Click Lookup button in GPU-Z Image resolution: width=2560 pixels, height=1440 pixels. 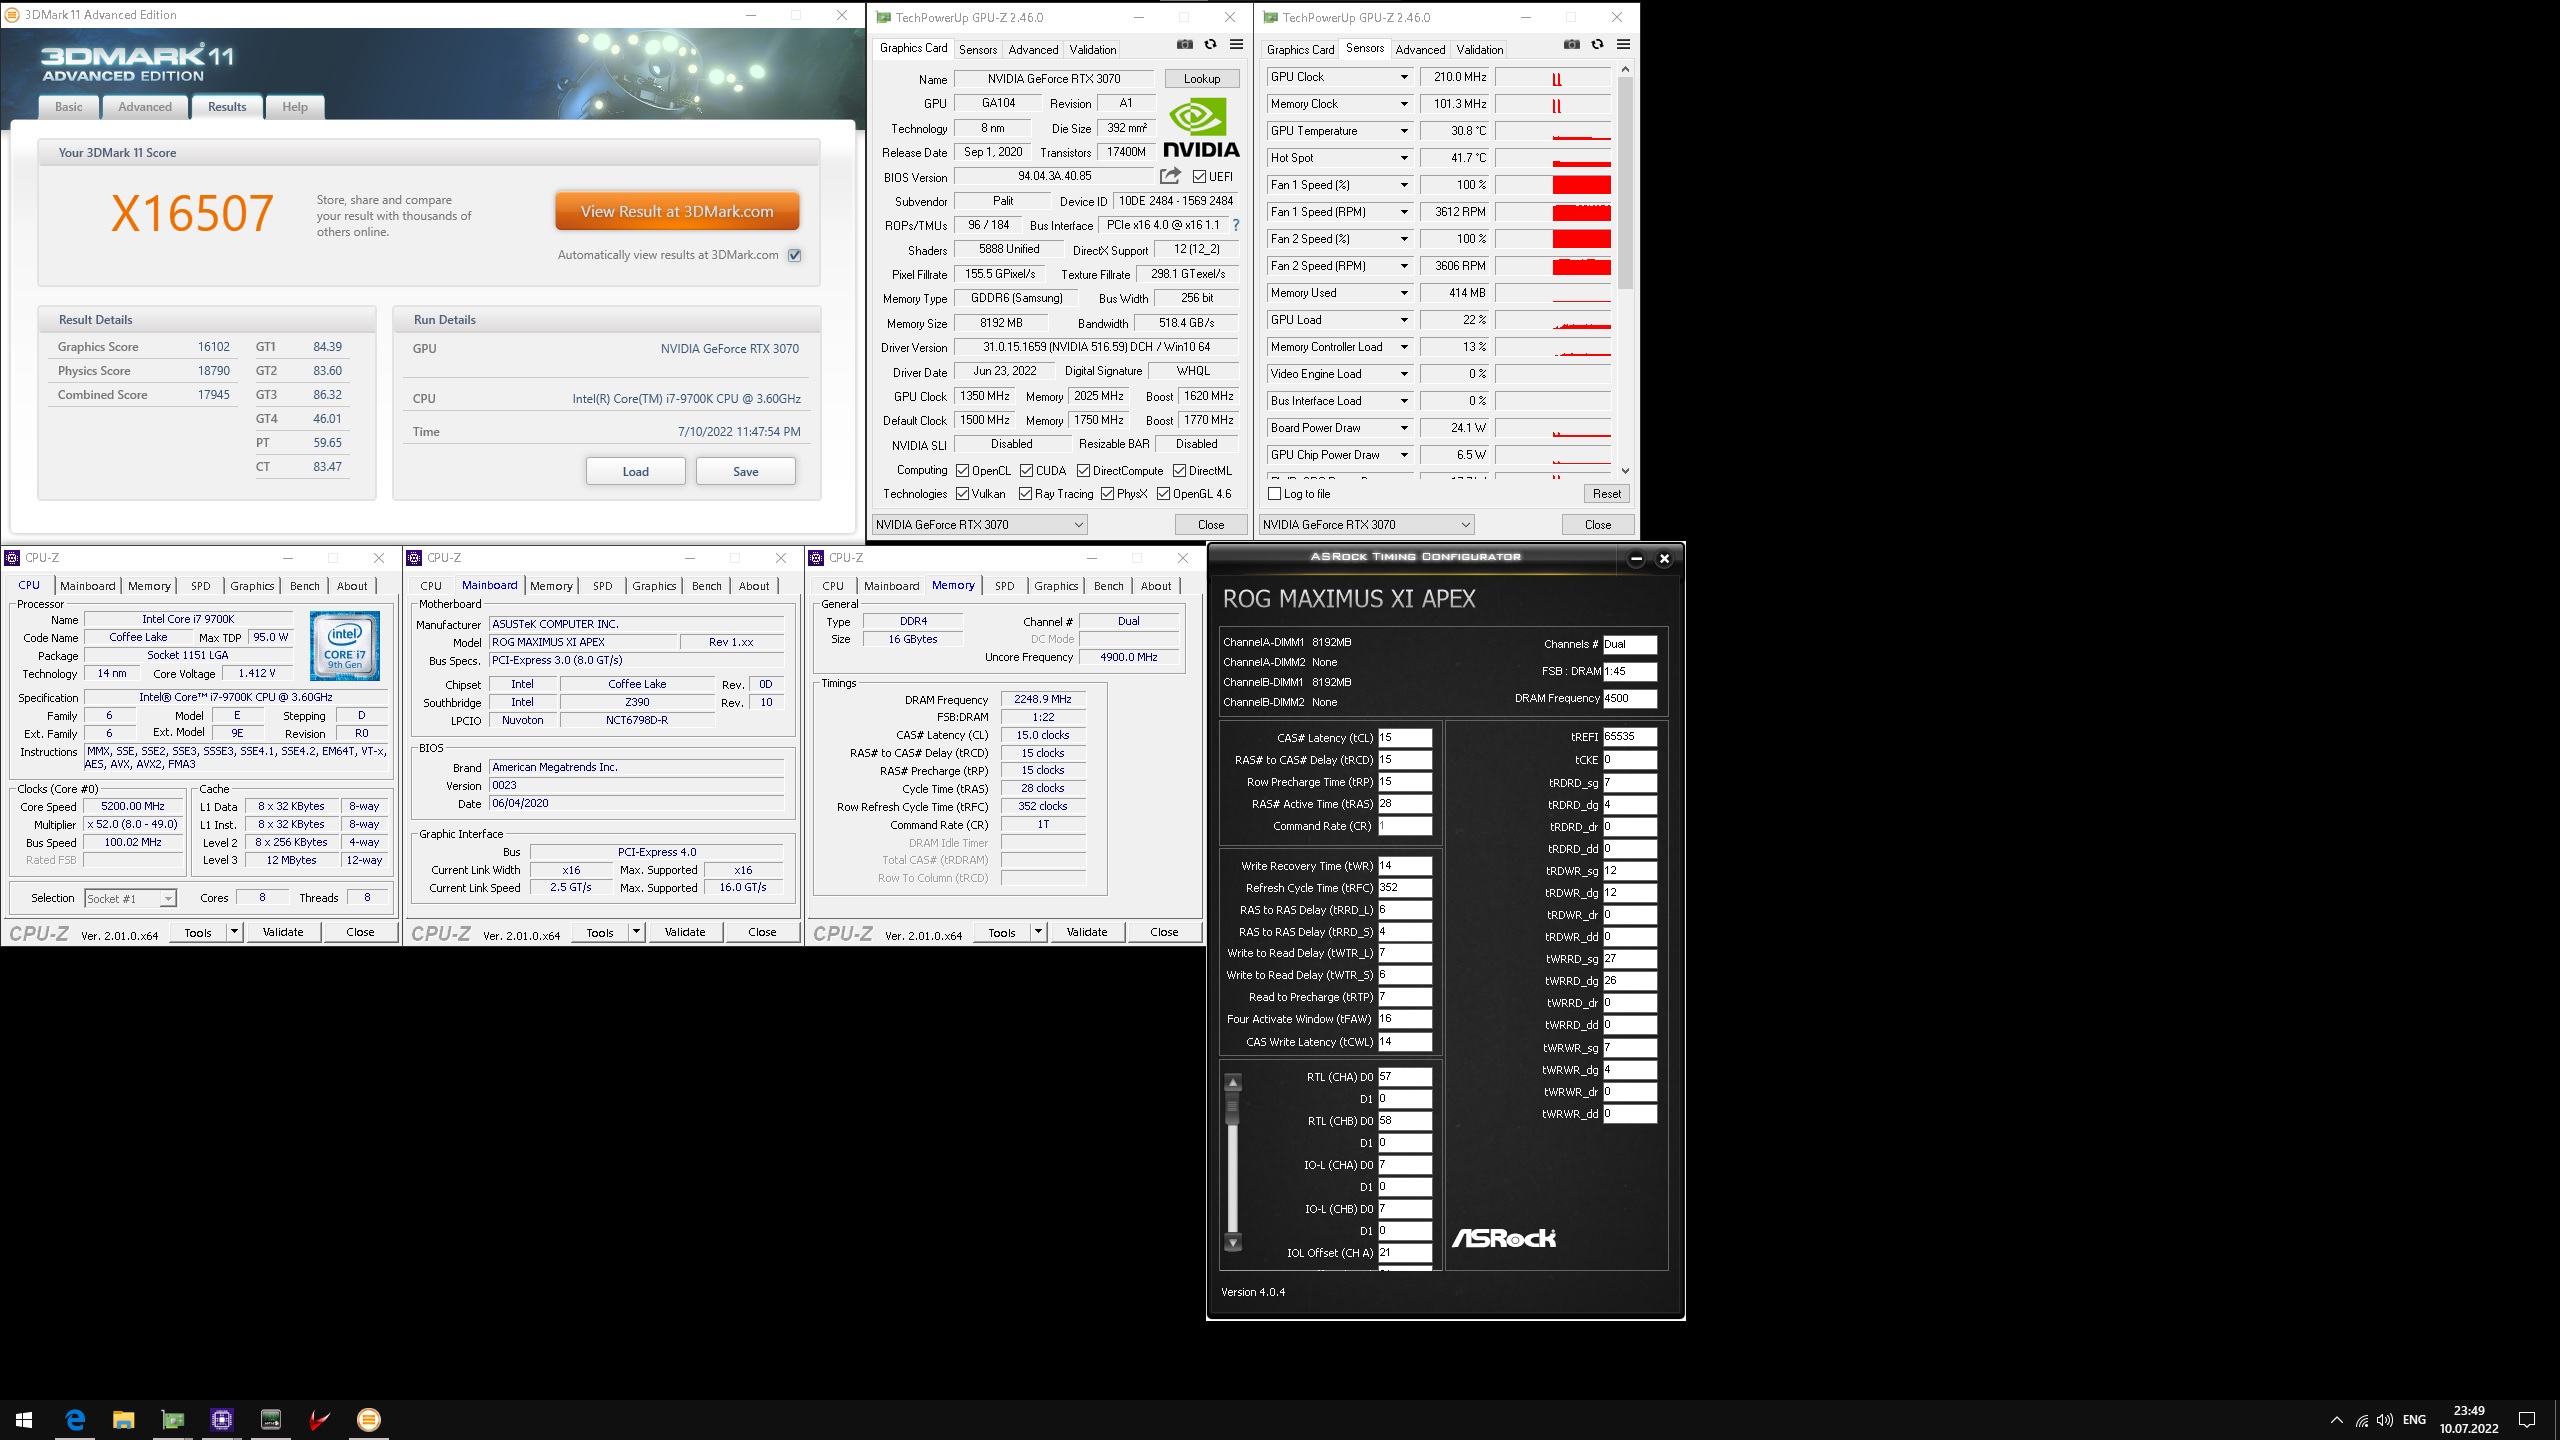(x=1202, y=79)
